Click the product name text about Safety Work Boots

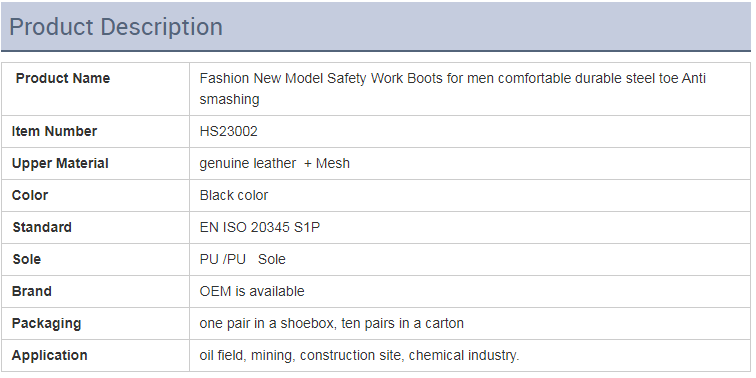[452, 89]
